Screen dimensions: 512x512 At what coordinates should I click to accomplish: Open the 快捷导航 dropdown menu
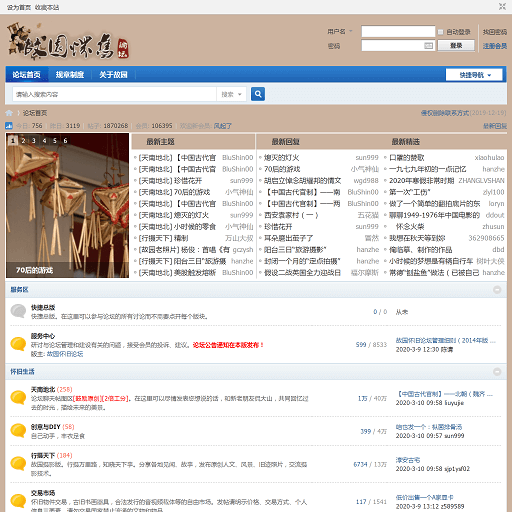pyautogui.click(x=474, y=75)
